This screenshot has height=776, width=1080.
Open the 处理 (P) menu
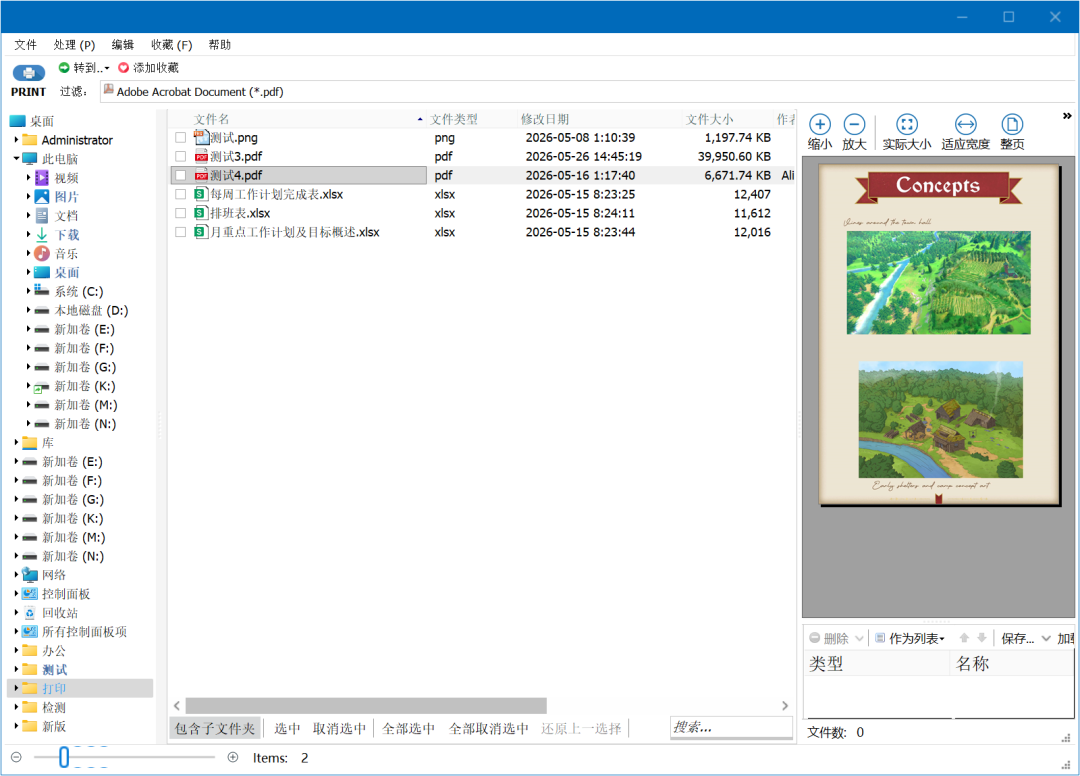pyautogui.click(x=74, y=45)
